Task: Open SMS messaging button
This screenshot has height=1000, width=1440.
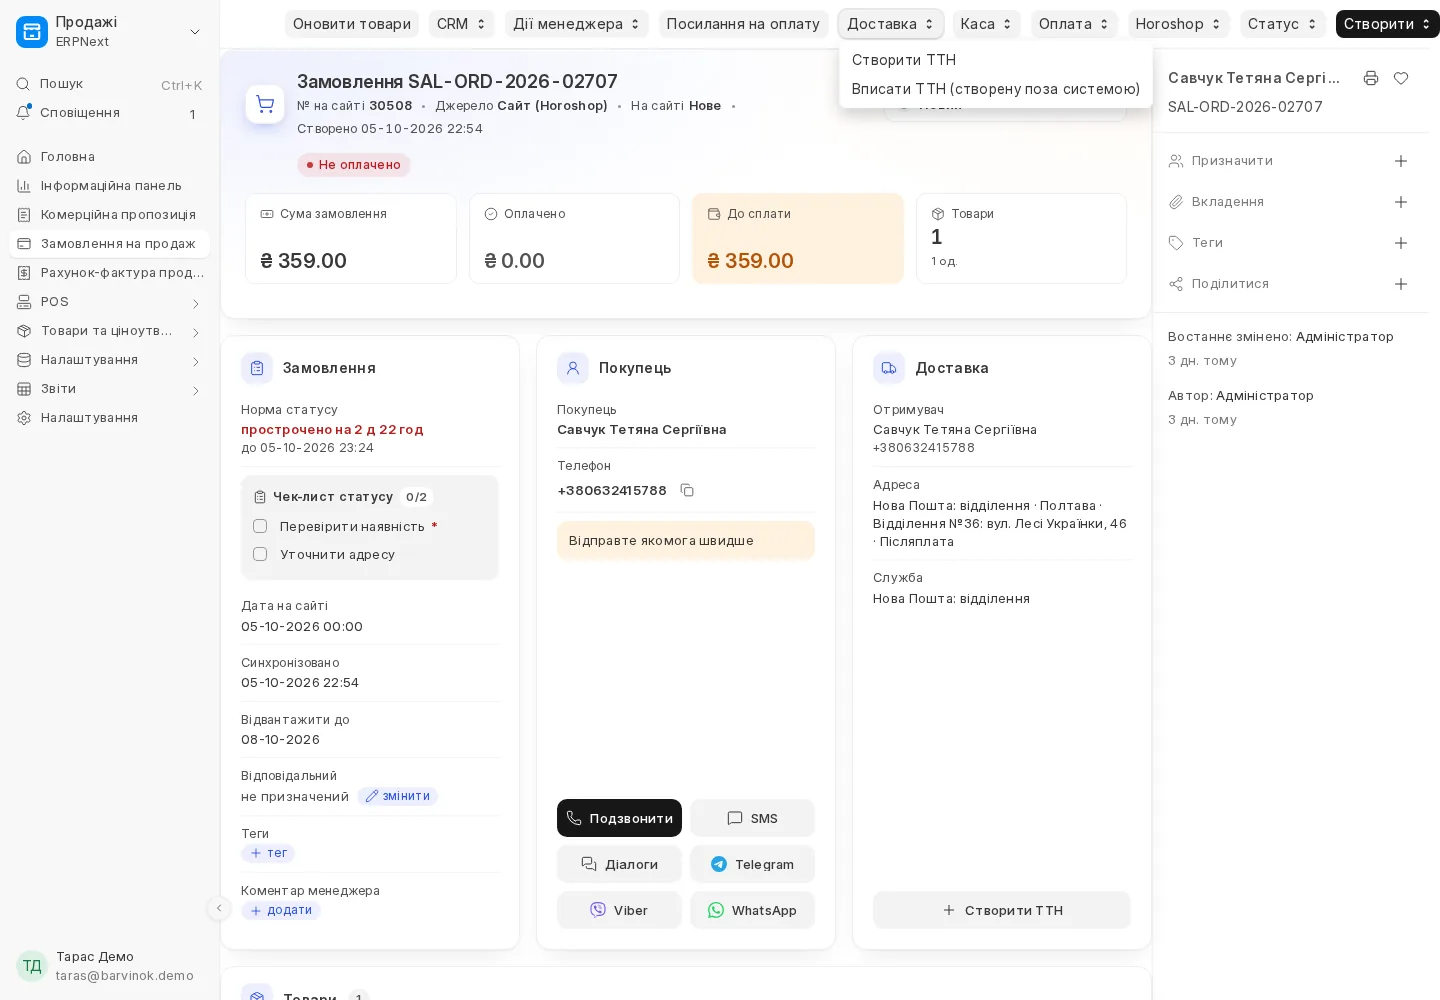Action: tap(752, 818)
